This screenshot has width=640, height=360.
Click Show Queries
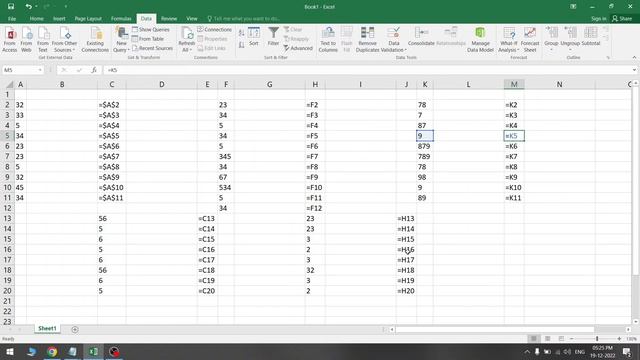click(150, 29)
